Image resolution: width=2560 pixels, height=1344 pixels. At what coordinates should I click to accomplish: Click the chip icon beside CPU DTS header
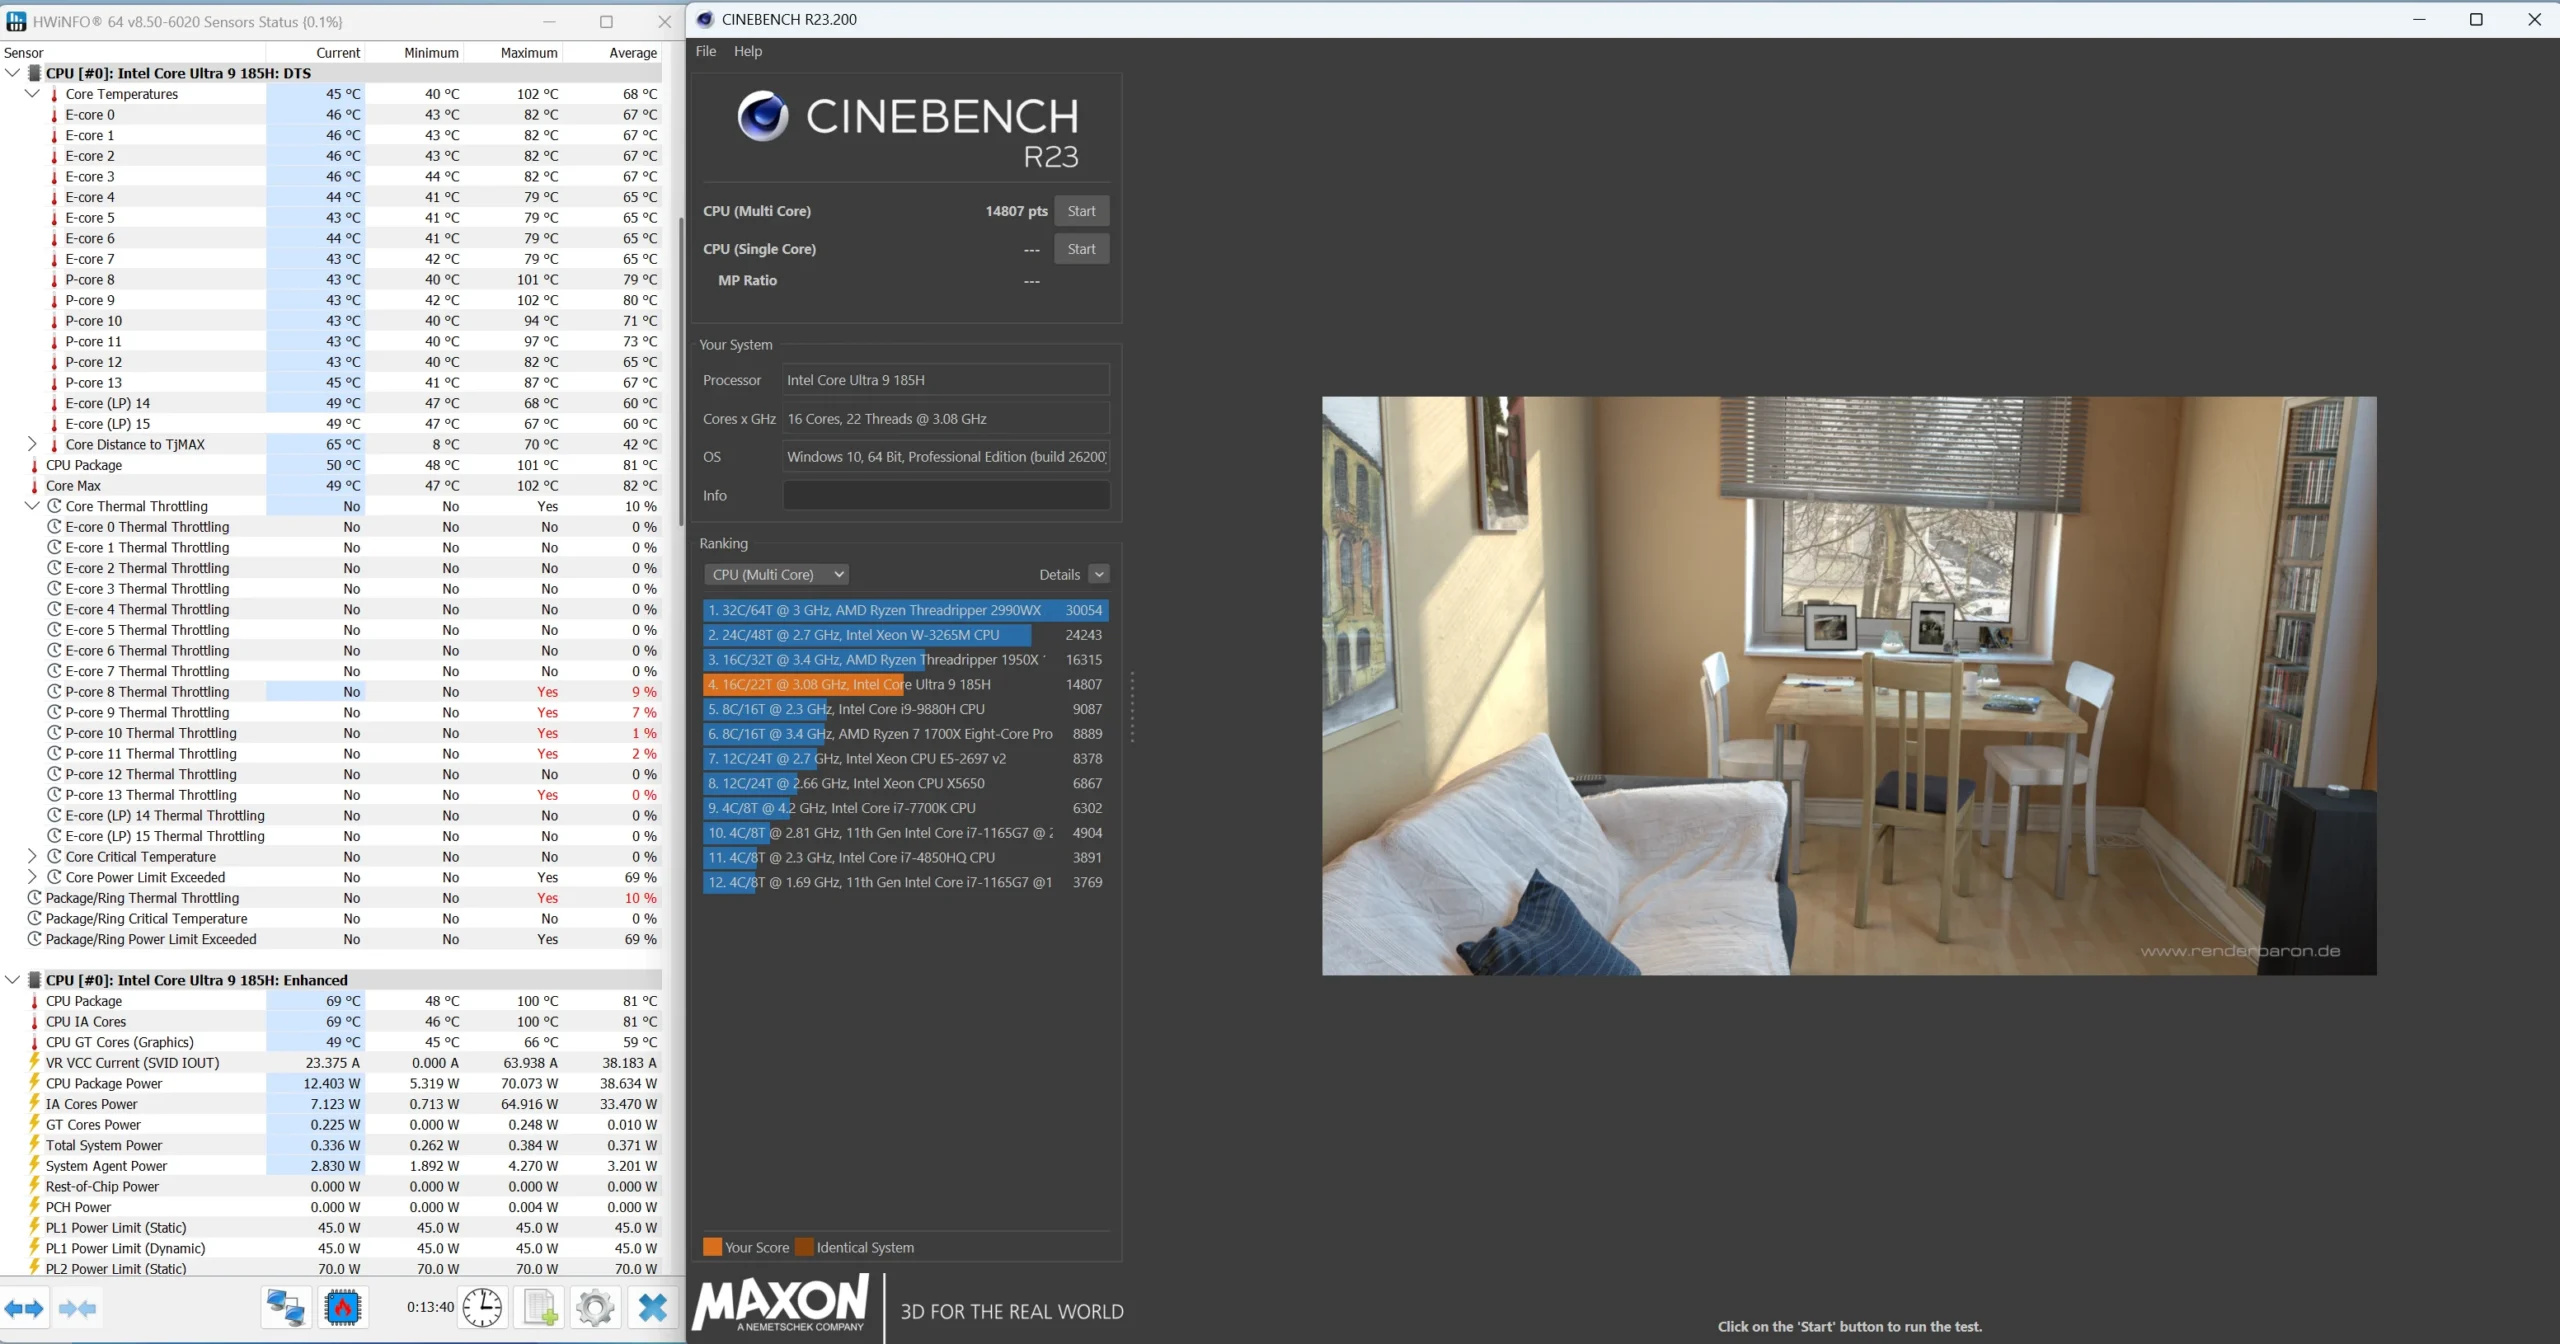click(34, 73)
